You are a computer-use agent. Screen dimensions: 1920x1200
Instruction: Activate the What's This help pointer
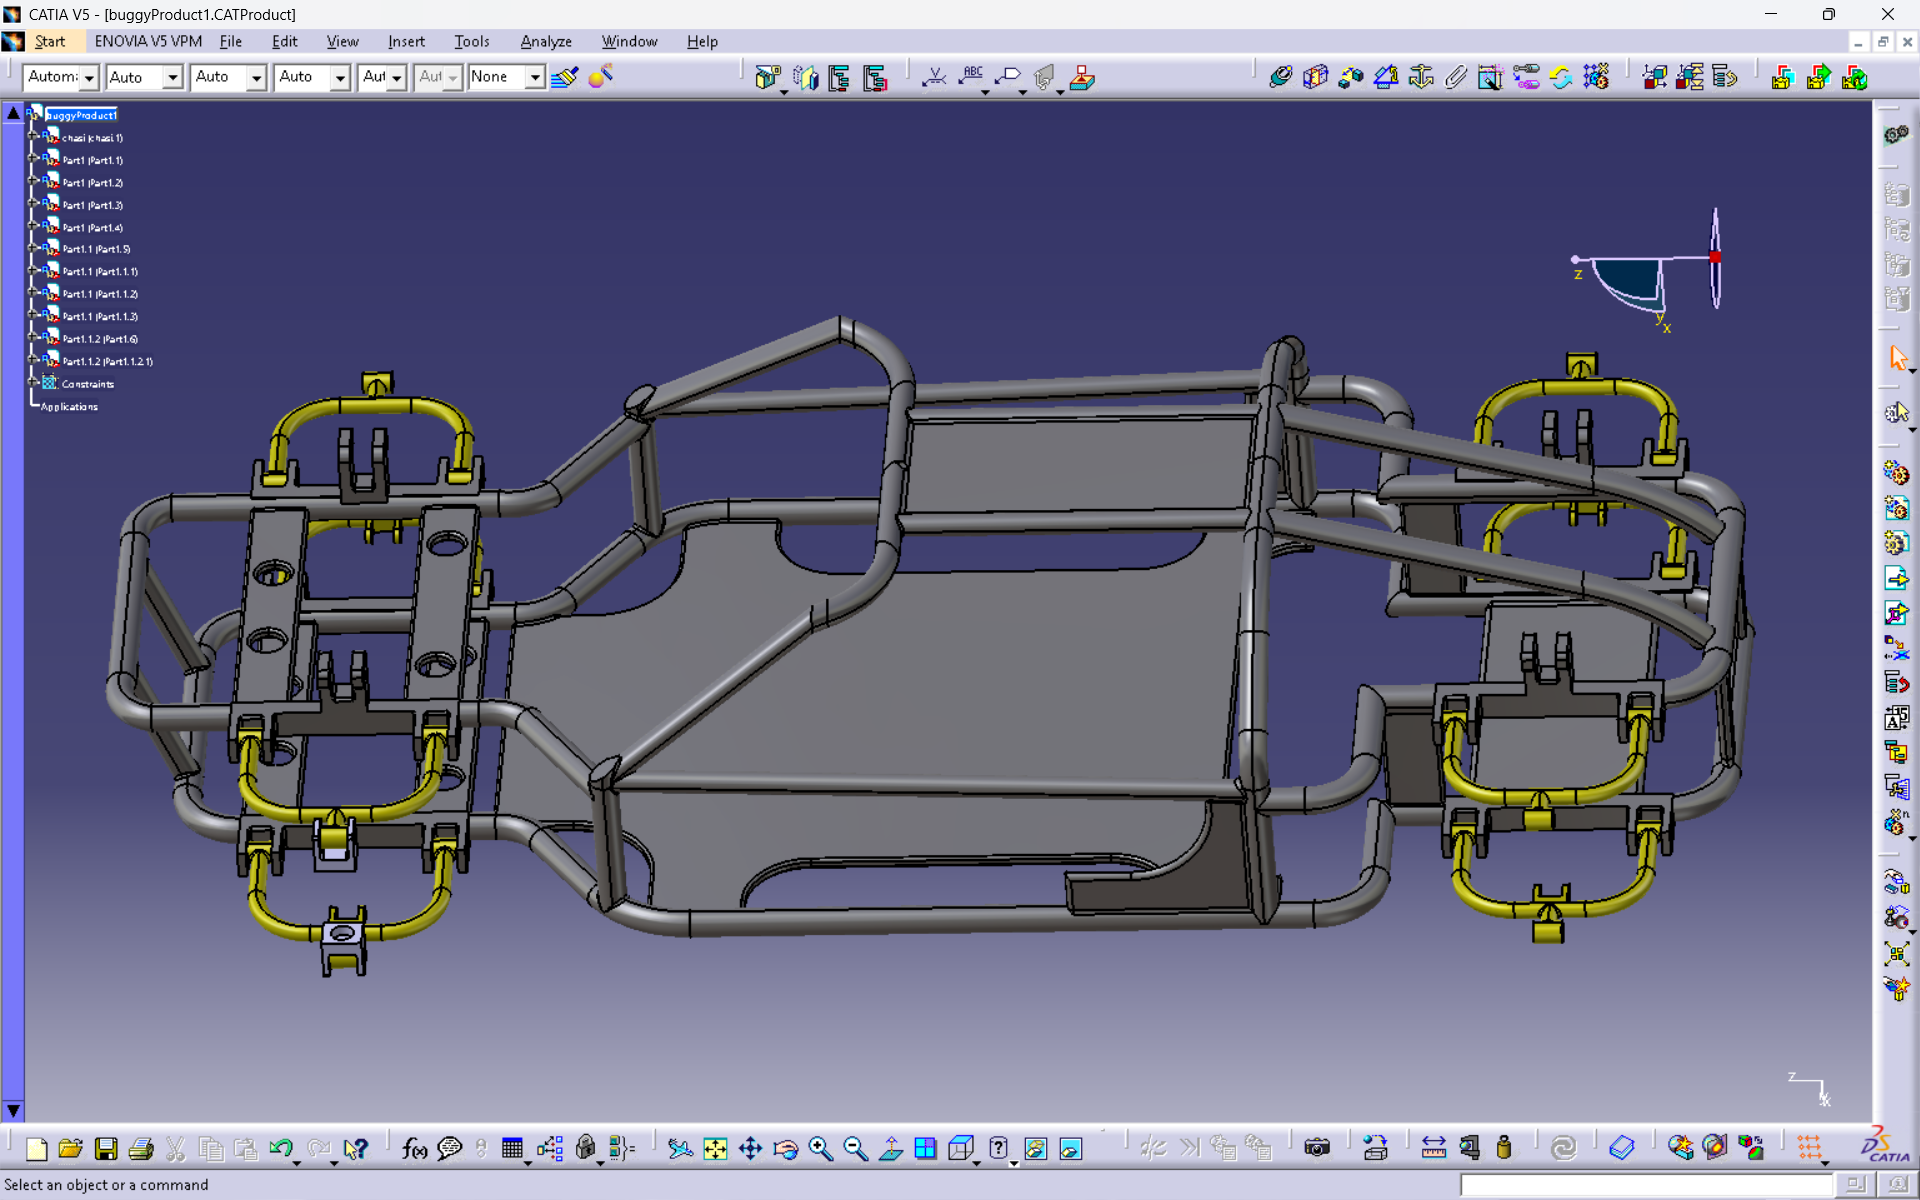point(355,1148)
